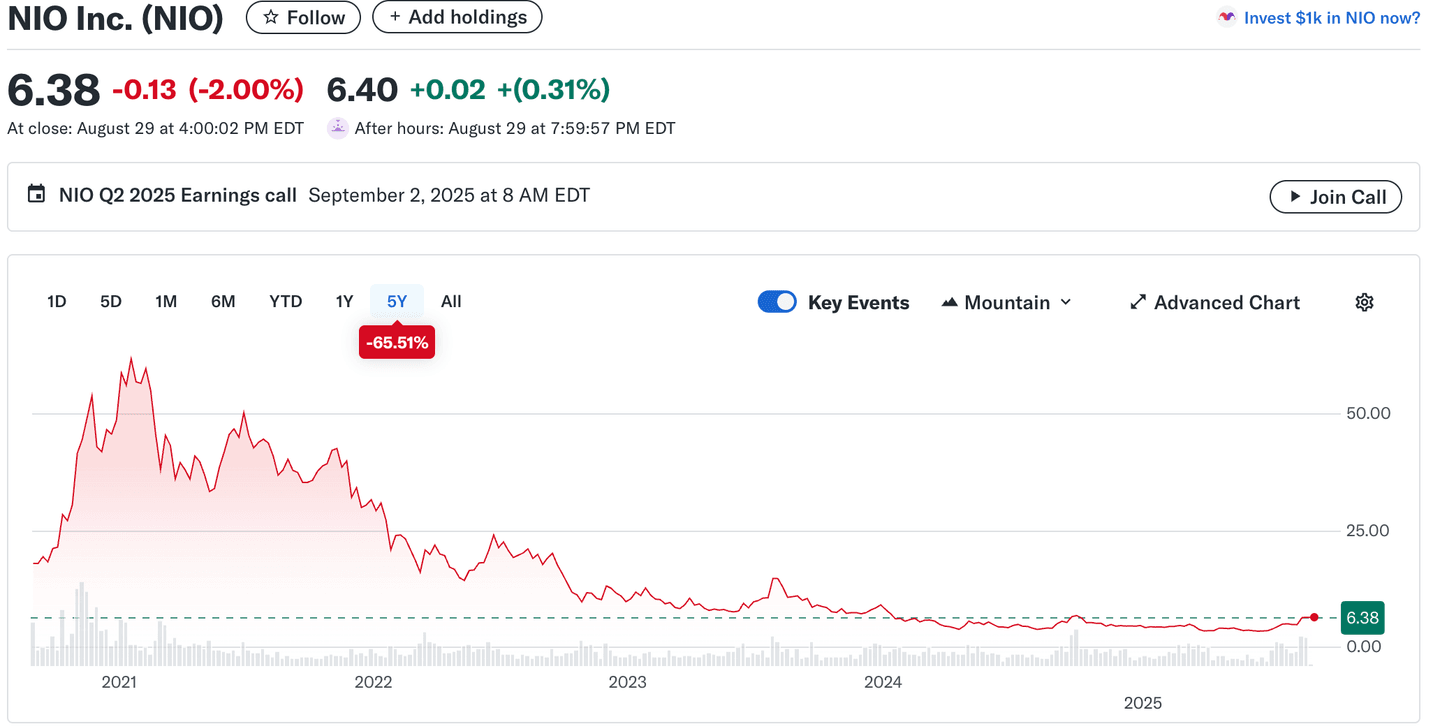Click the Advanced Chart expand arrows icon
The height and width of the screenshot is (726, 1440).
pos(1137,302)
